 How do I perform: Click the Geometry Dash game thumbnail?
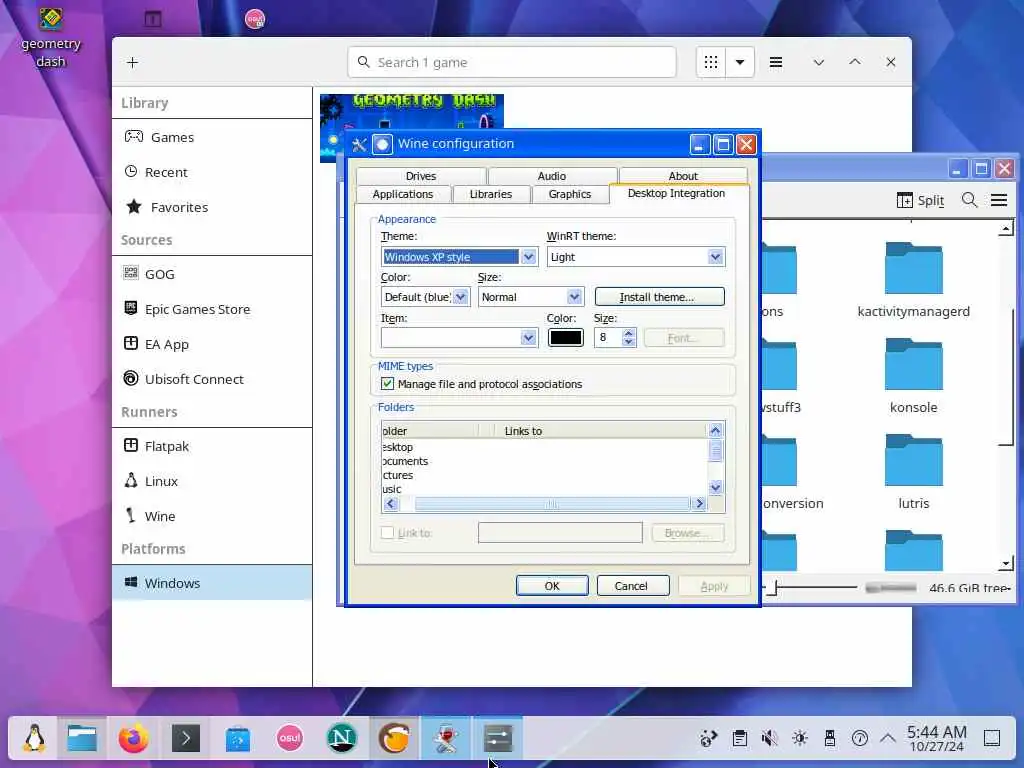(411, 112)
